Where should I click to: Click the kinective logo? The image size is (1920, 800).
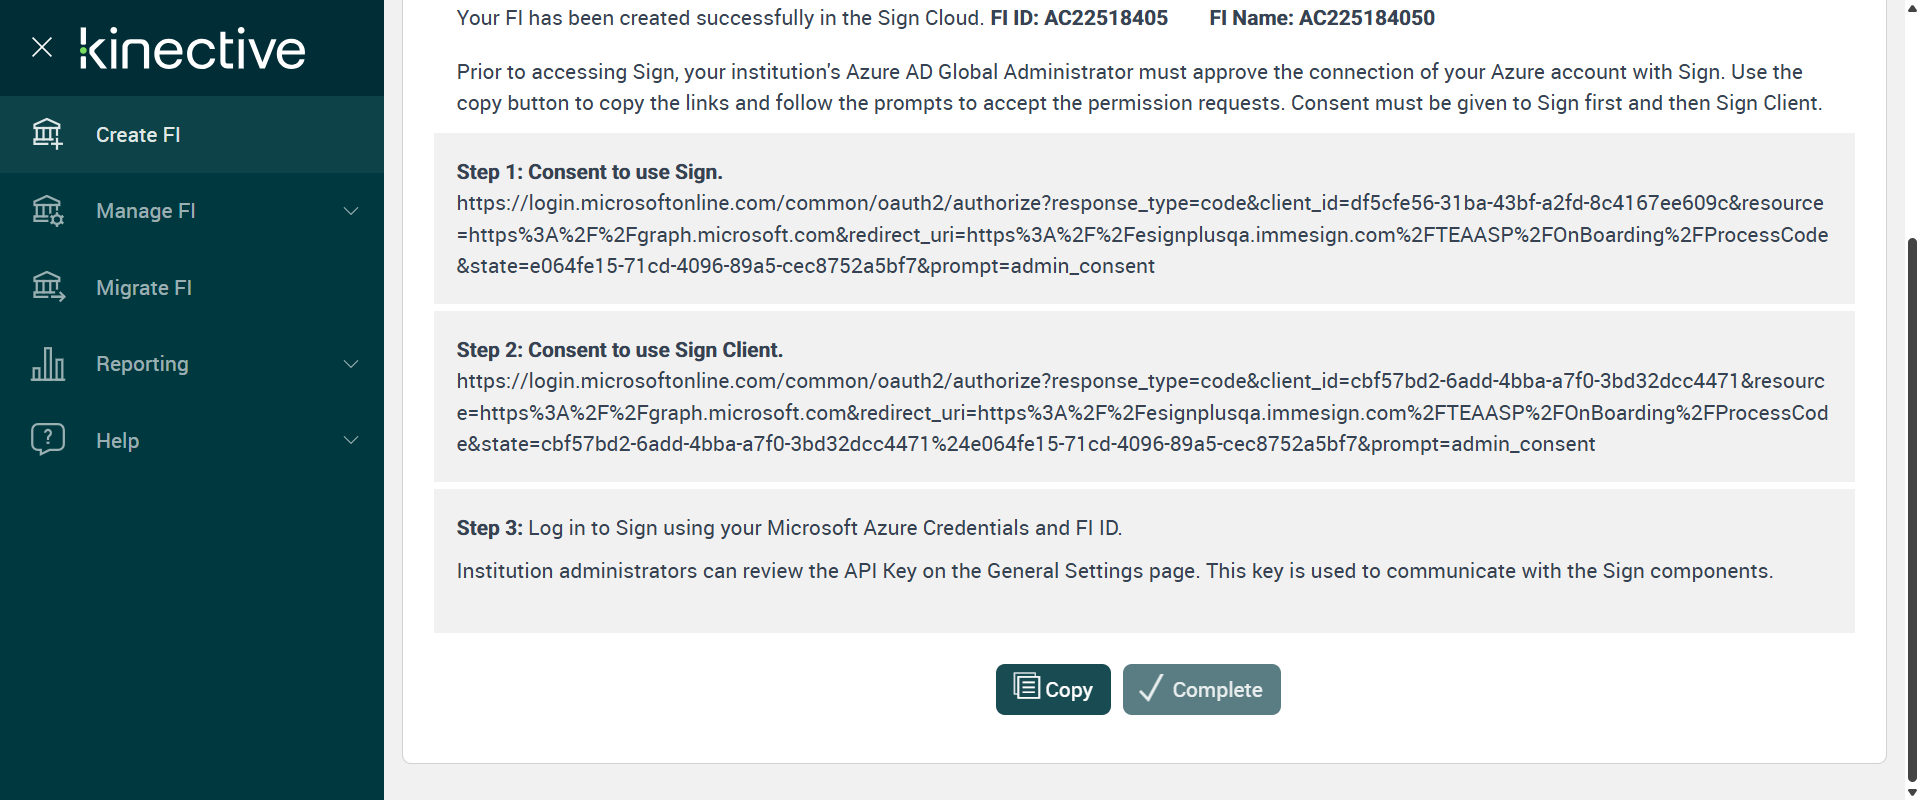pos(193,49)
